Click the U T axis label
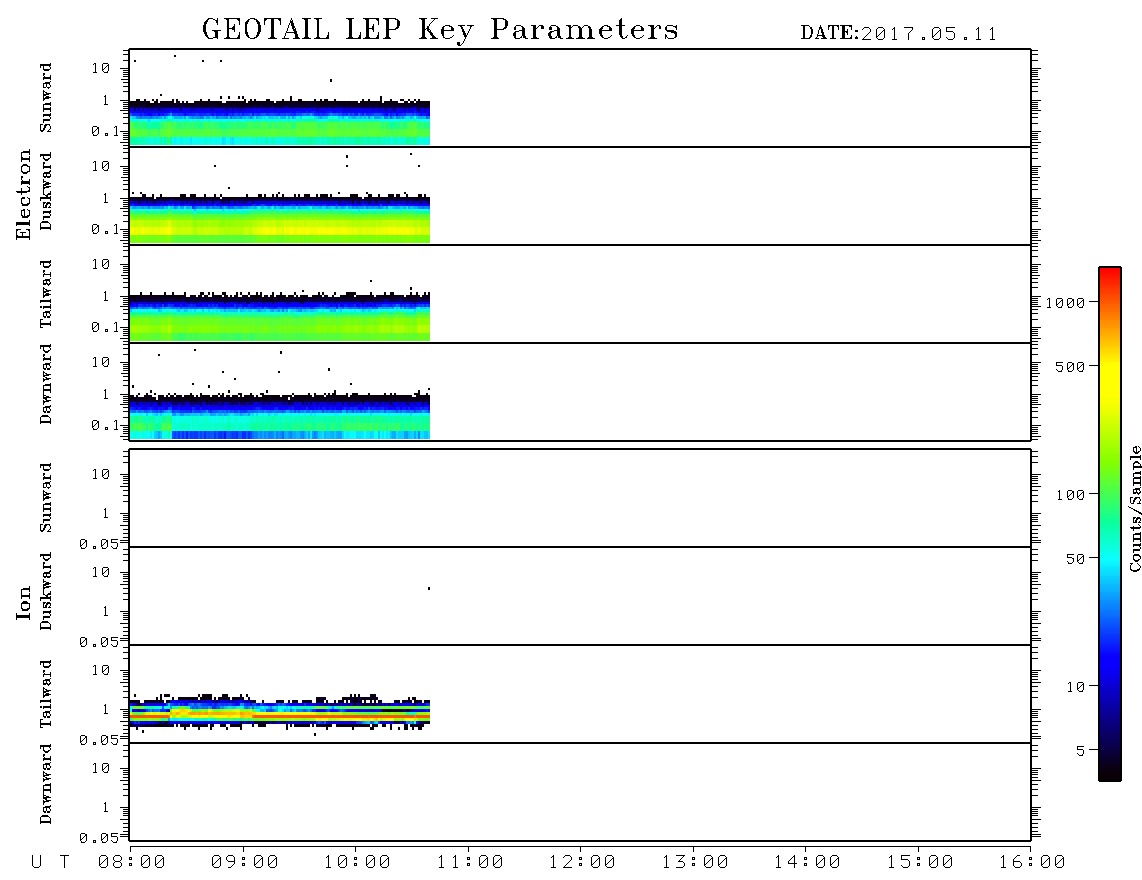Image resolution: width=1142 pixels, height=880 pixels. coord(50,863)
